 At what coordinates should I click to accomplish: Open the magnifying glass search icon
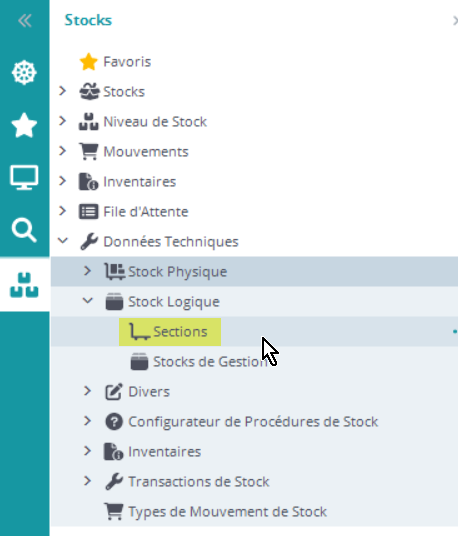[x=24, y=230]
